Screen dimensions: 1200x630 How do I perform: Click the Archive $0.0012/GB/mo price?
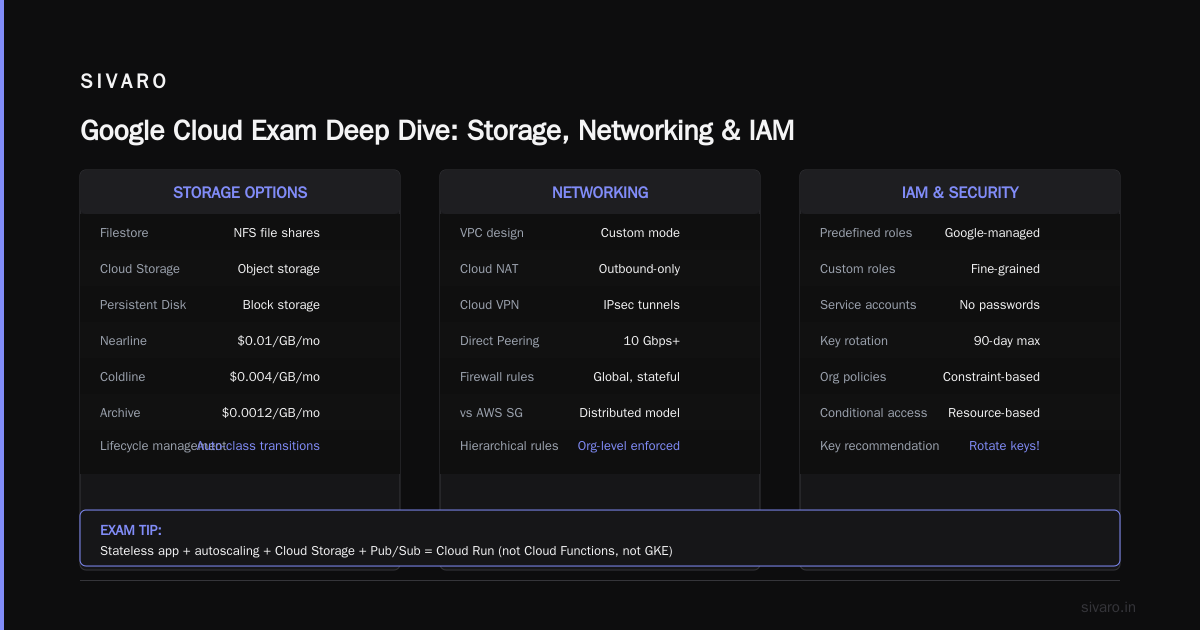[x=271, y=413]
